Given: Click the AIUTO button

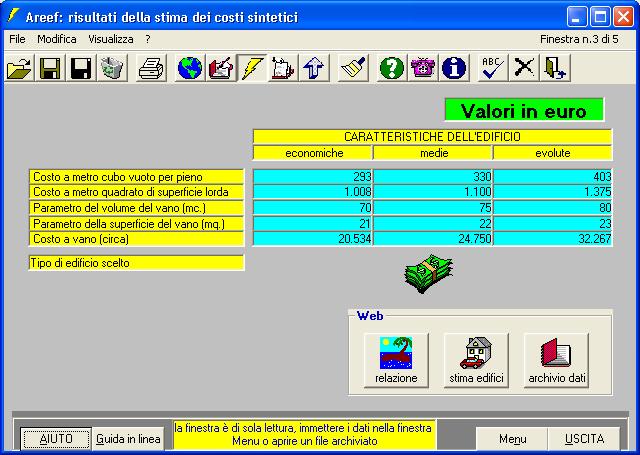Looking at the screenshot, I should click(56, 439).
